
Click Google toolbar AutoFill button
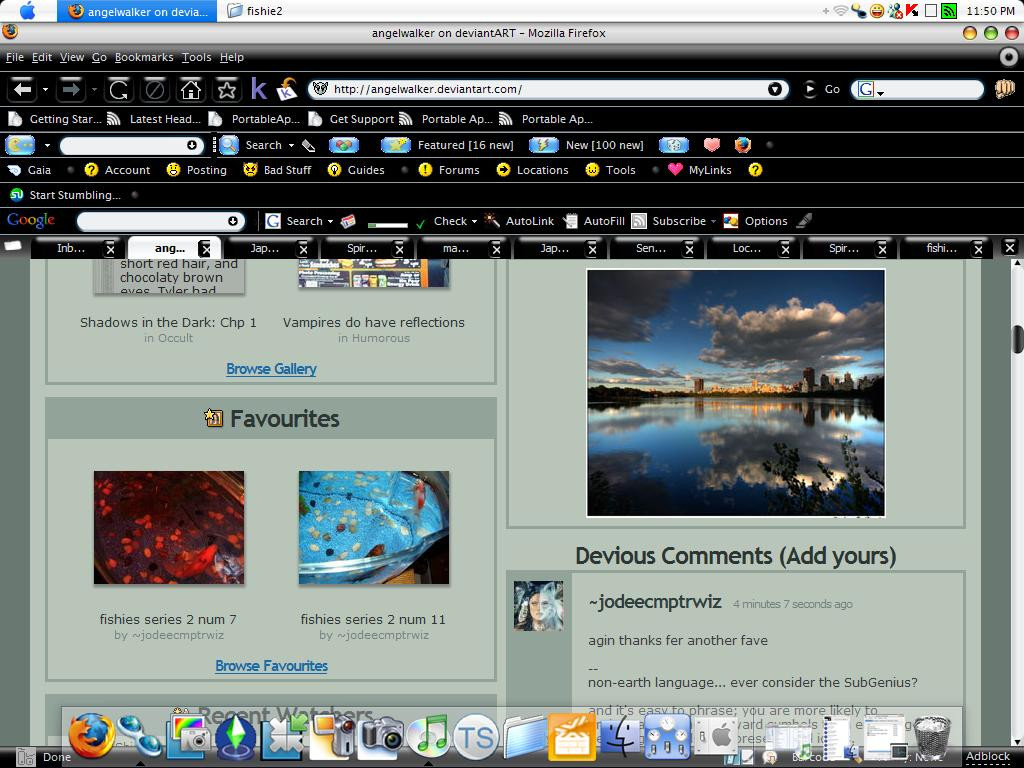pyautogui.click(x=594, y=221)
